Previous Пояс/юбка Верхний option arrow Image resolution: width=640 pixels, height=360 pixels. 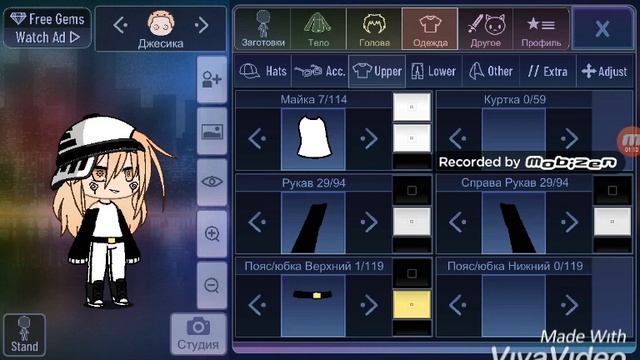pos(258,305)
